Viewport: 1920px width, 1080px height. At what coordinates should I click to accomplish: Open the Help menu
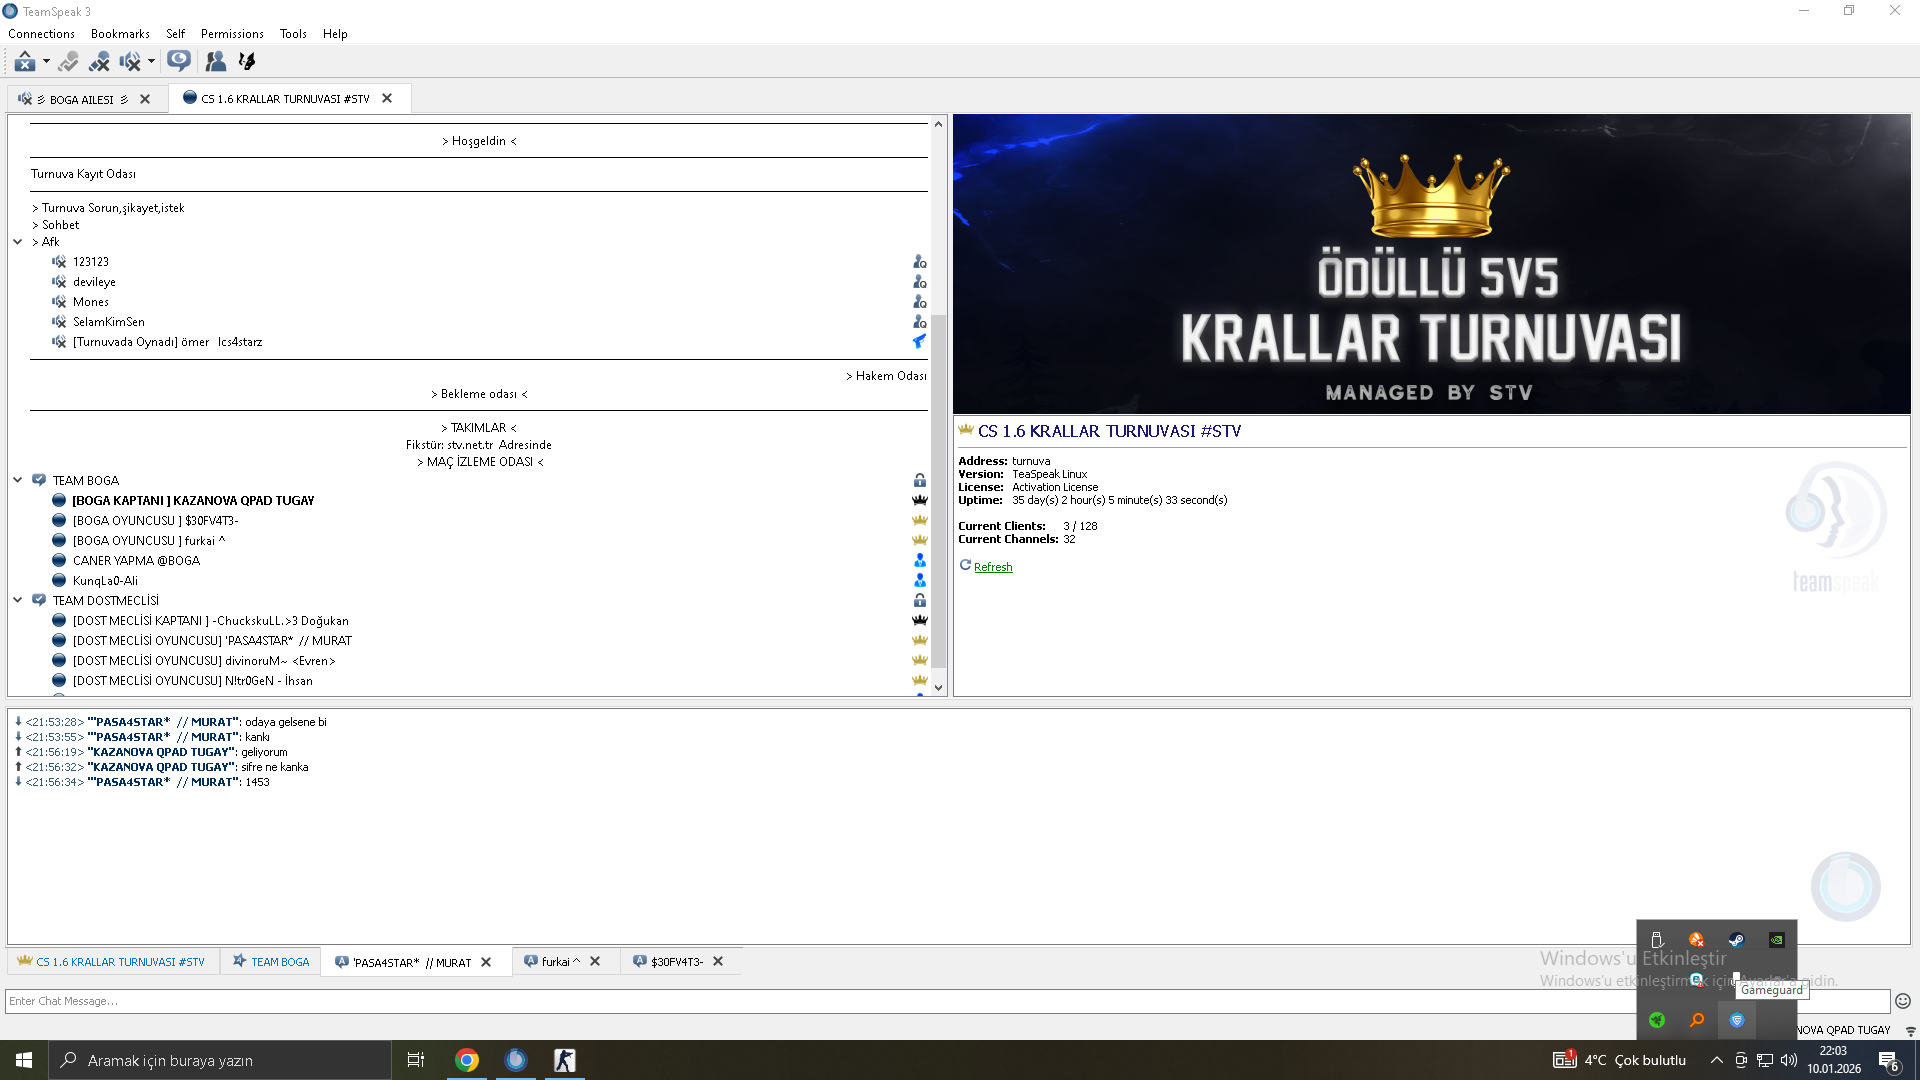pyautogui.click(x=335, y=34)
